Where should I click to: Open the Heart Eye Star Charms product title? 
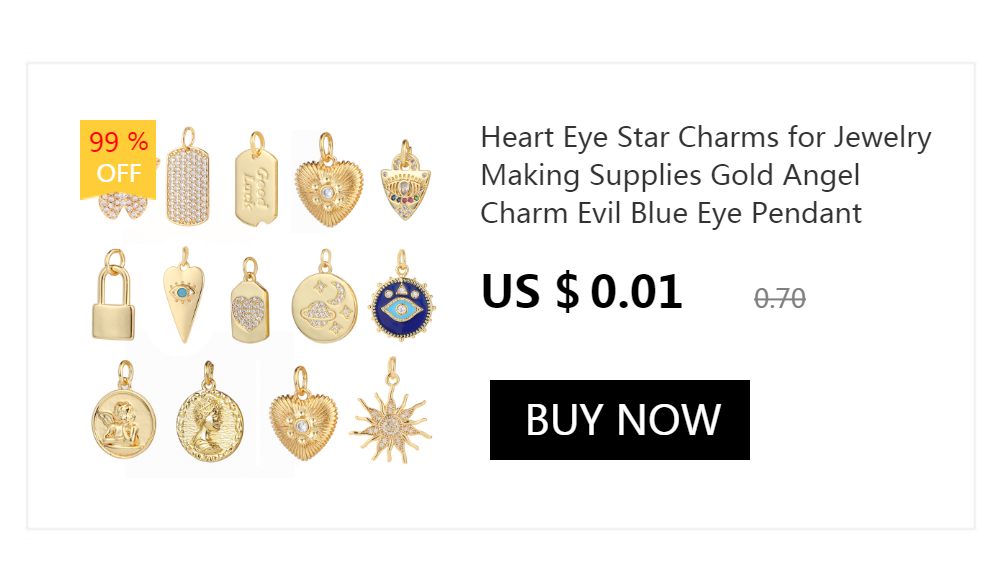click(705, 175)
